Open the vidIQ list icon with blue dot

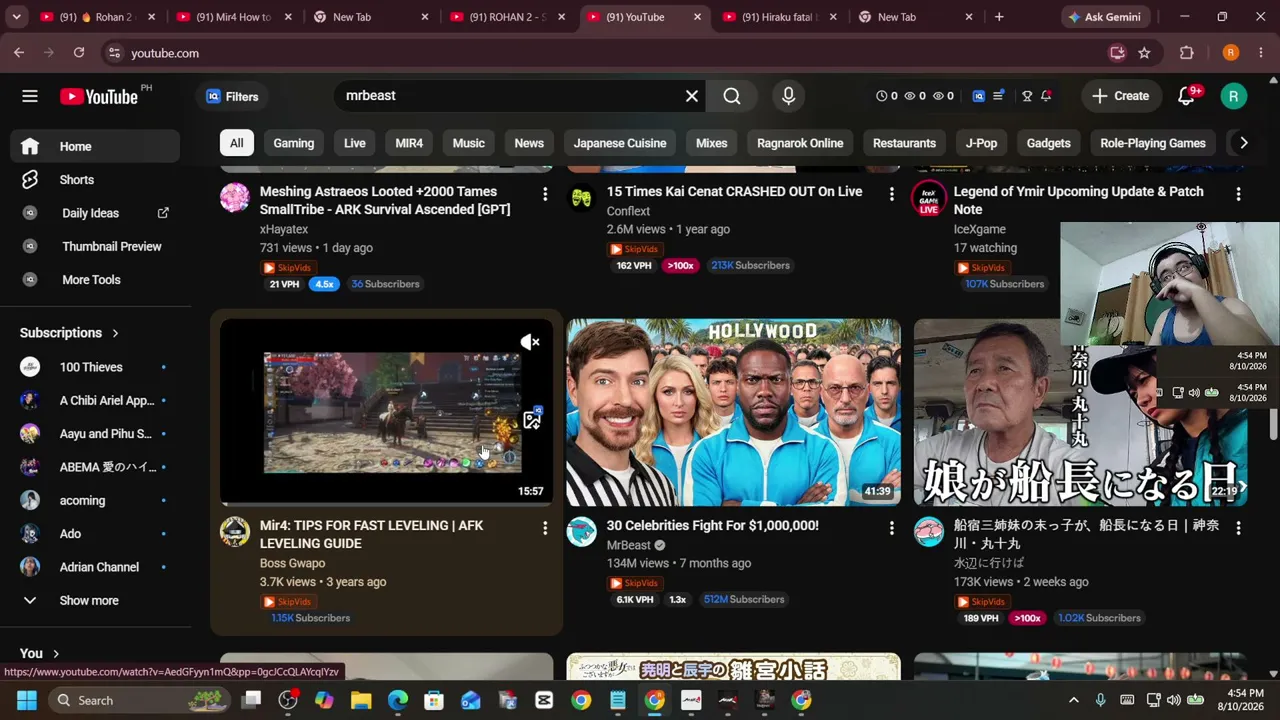point(998,96)
